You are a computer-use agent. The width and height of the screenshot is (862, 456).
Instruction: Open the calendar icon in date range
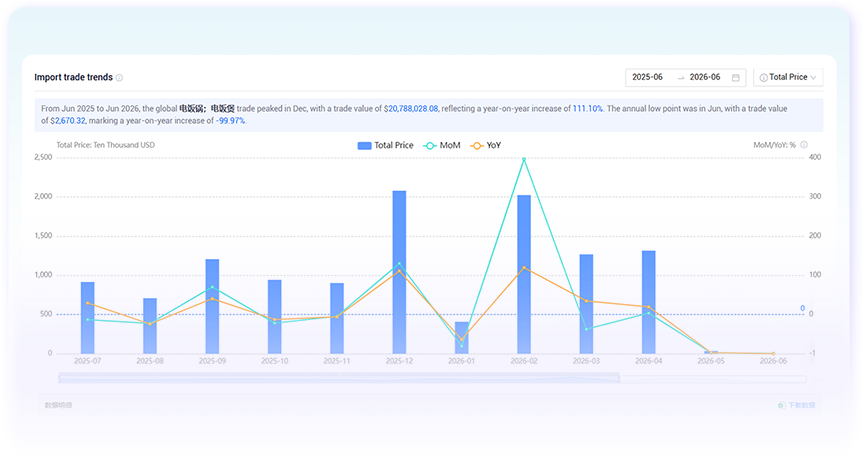[x=736, y=78]
